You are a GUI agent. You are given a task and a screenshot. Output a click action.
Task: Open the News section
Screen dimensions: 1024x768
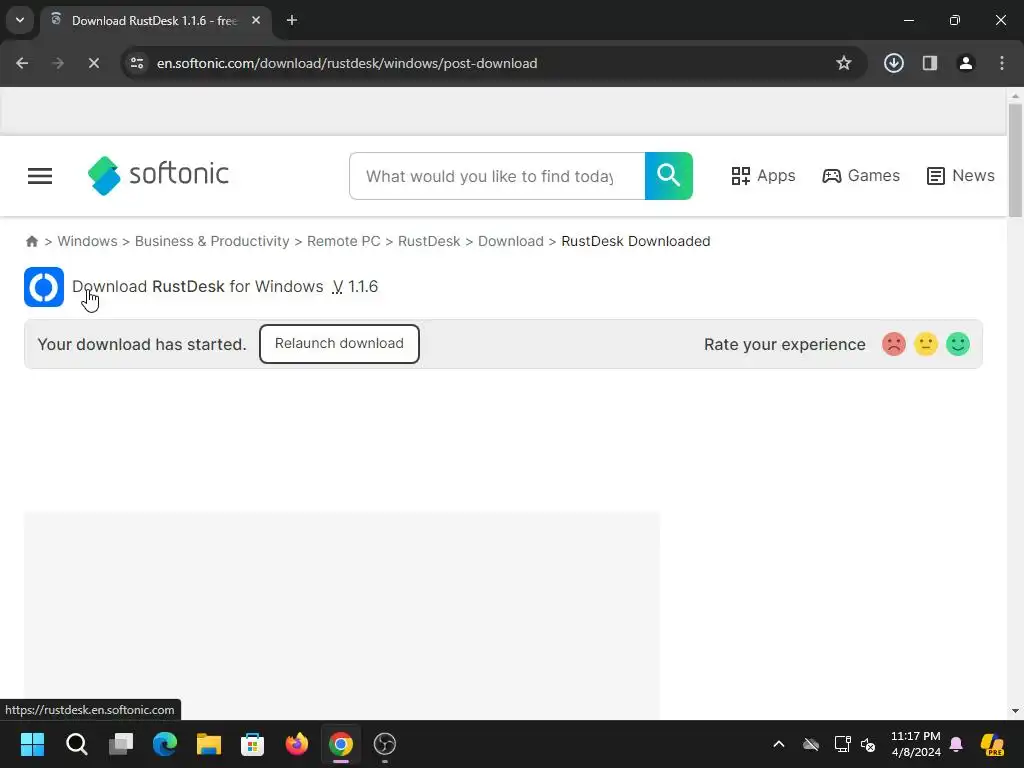click(961, 176)
